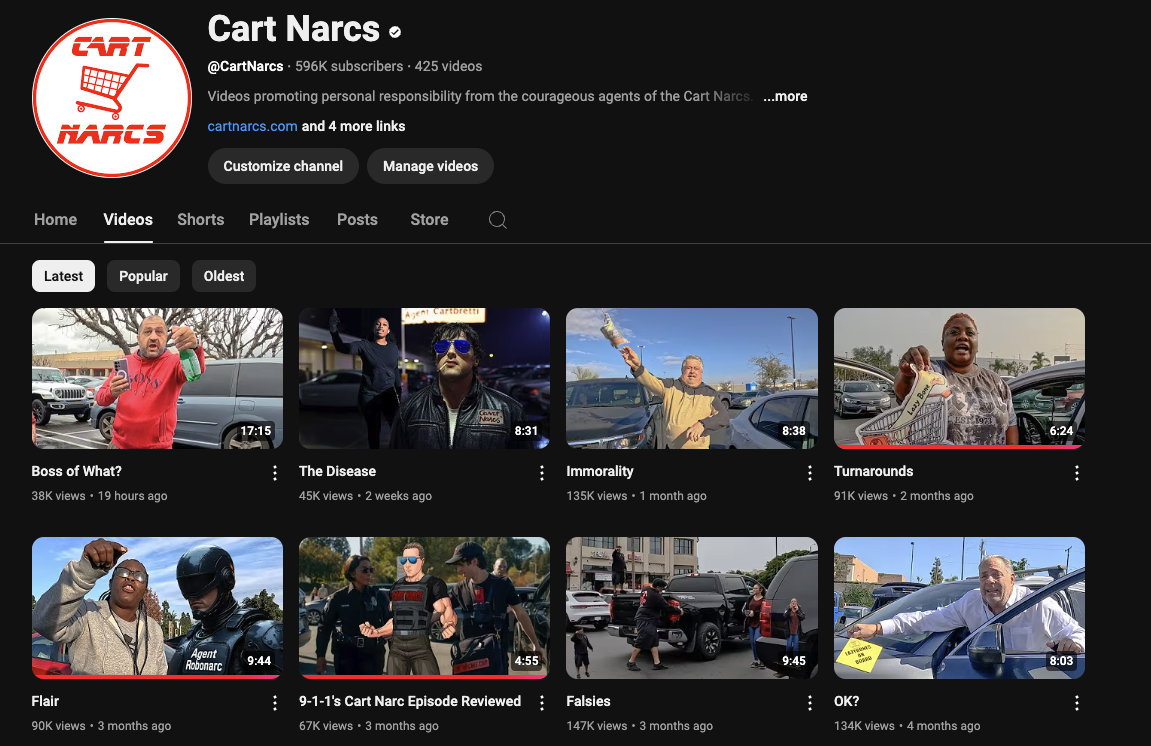1151x746 pixels.
Task: Open the cartnarcs.com link
Action: point(252,126)
